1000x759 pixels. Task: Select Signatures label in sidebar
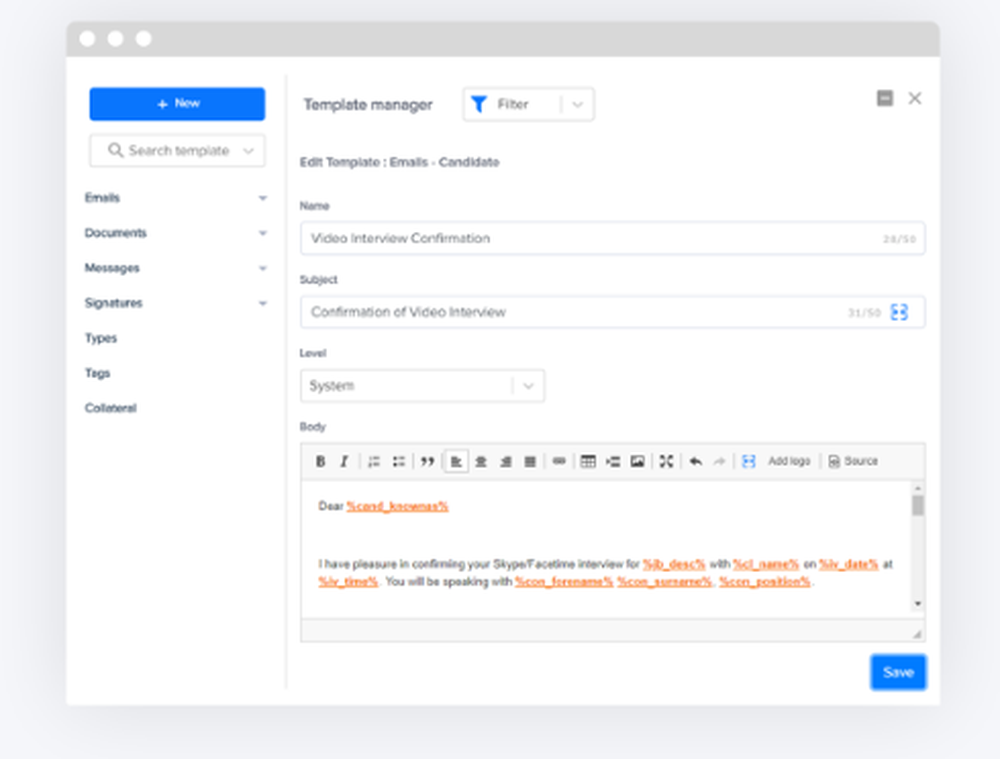point(114,303)
